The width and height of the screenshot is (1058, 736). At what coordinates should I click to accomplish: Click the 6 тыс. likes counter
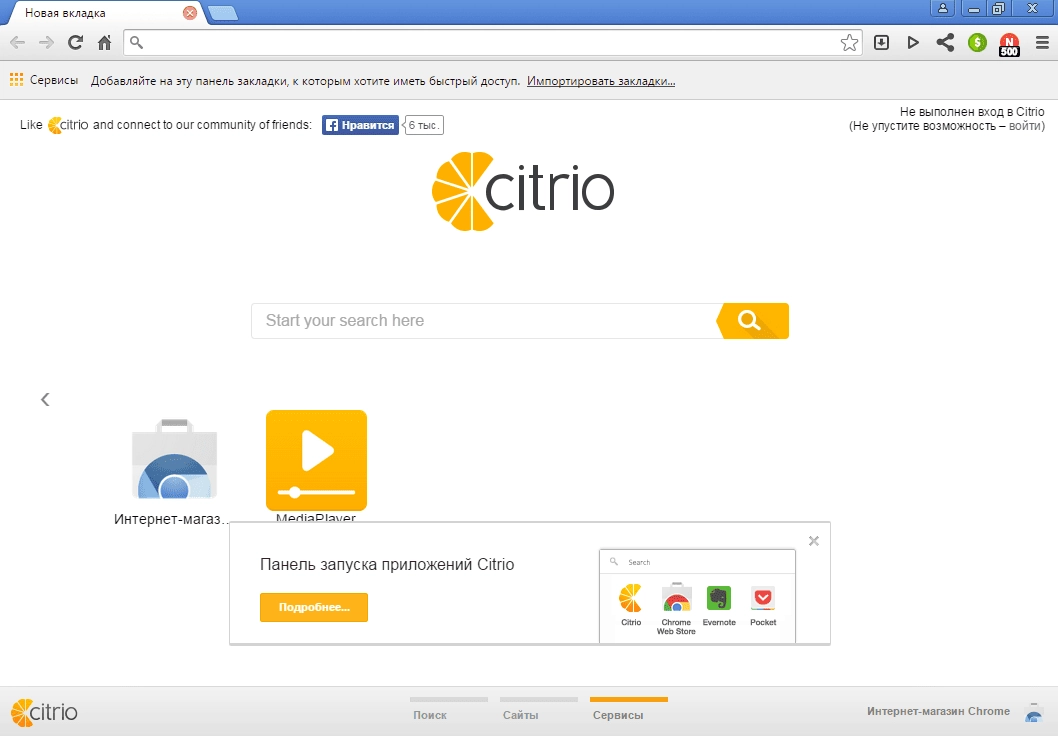(424, 125)
